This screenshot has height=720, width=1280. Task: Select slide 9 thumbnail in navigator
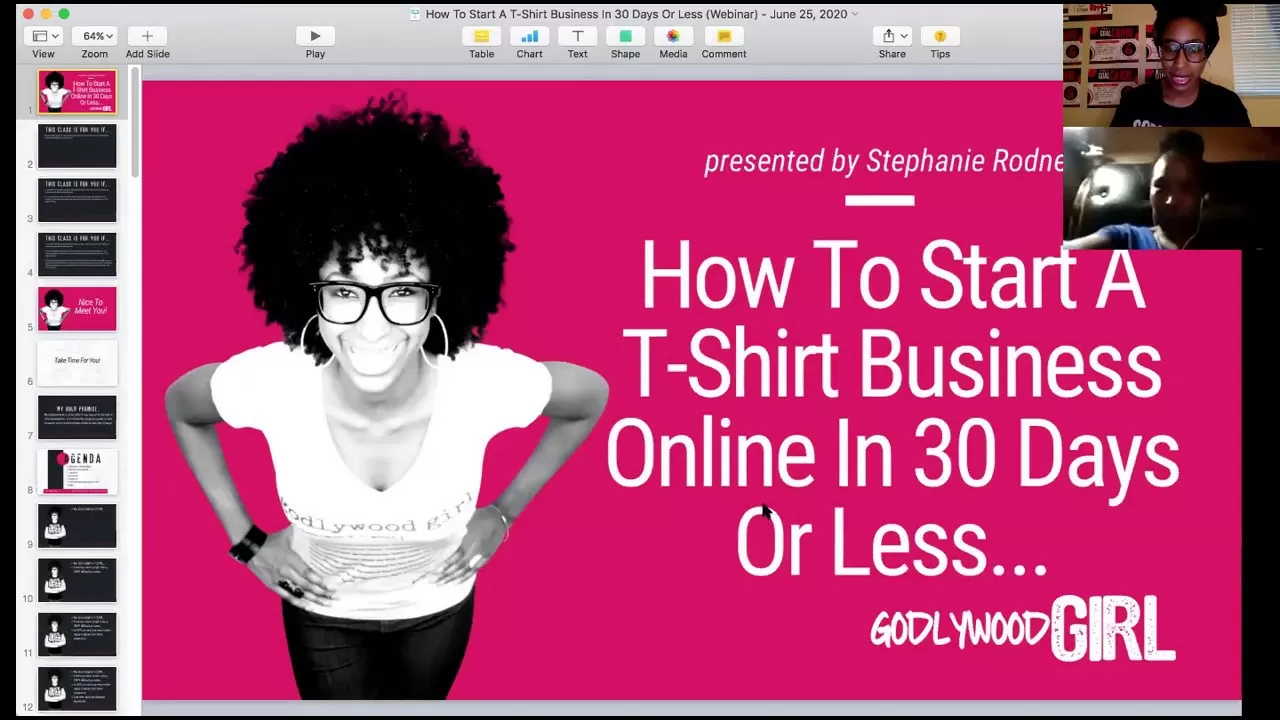[x=77, y=526]
